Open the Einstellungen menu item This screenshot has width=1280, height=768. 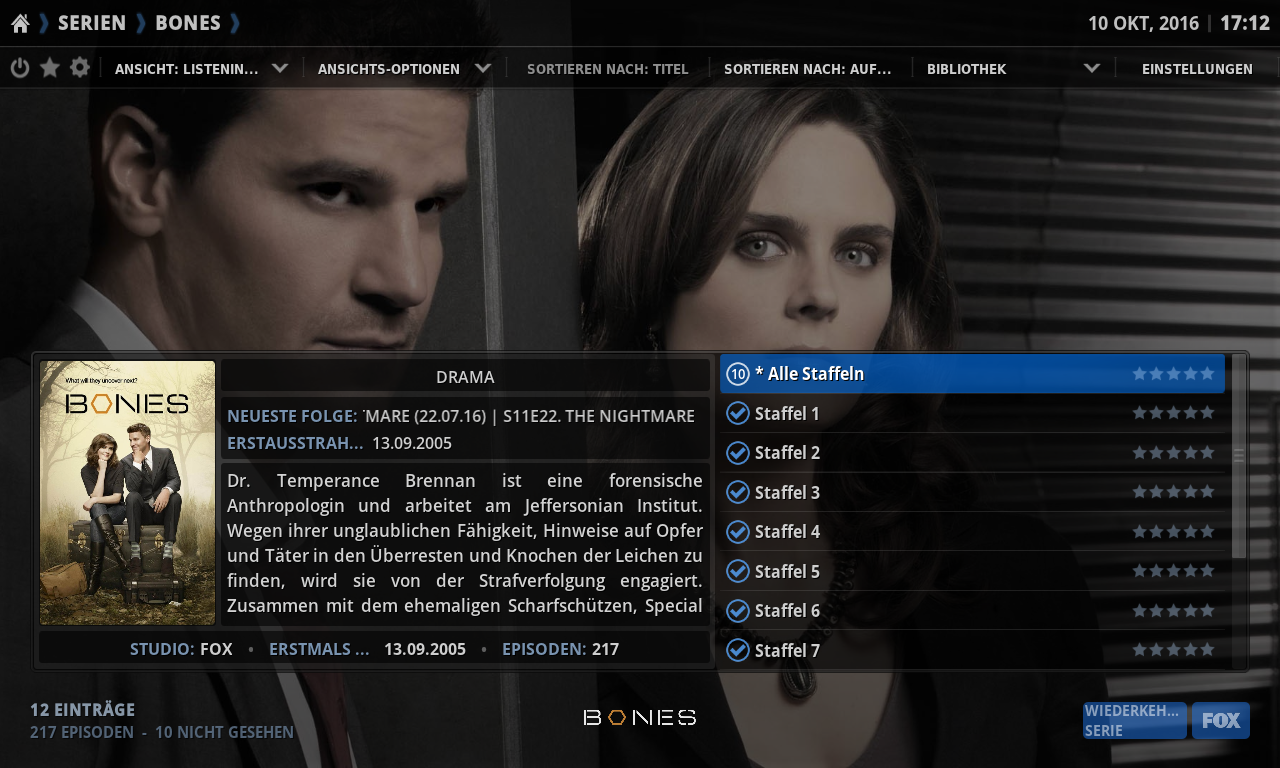1197,69
